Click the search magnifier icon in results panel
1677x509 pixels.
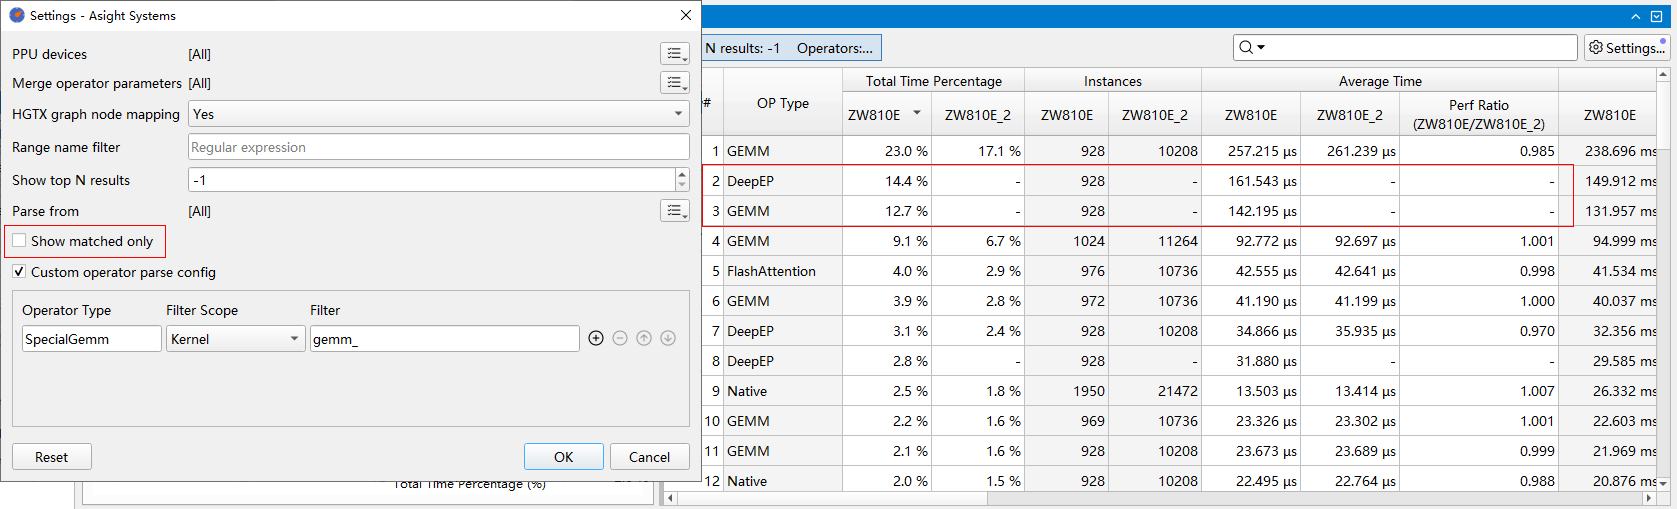tap(1246, 48)
